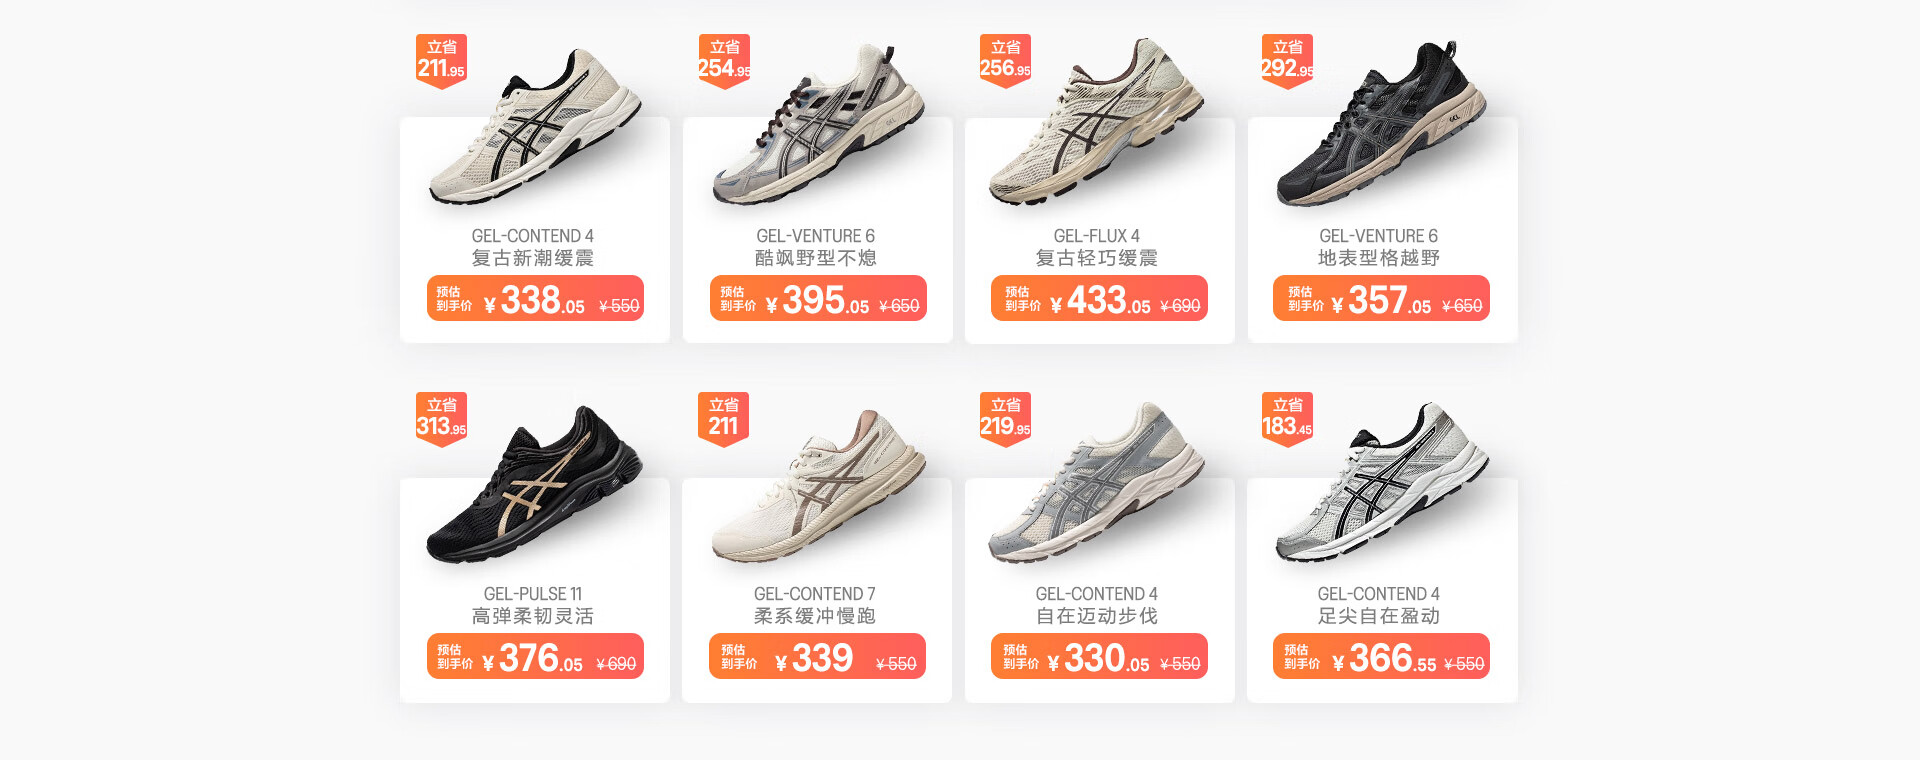Click the ¥338.05 estimated price button
1920x760 pixels.
click(x=535, y=298)
